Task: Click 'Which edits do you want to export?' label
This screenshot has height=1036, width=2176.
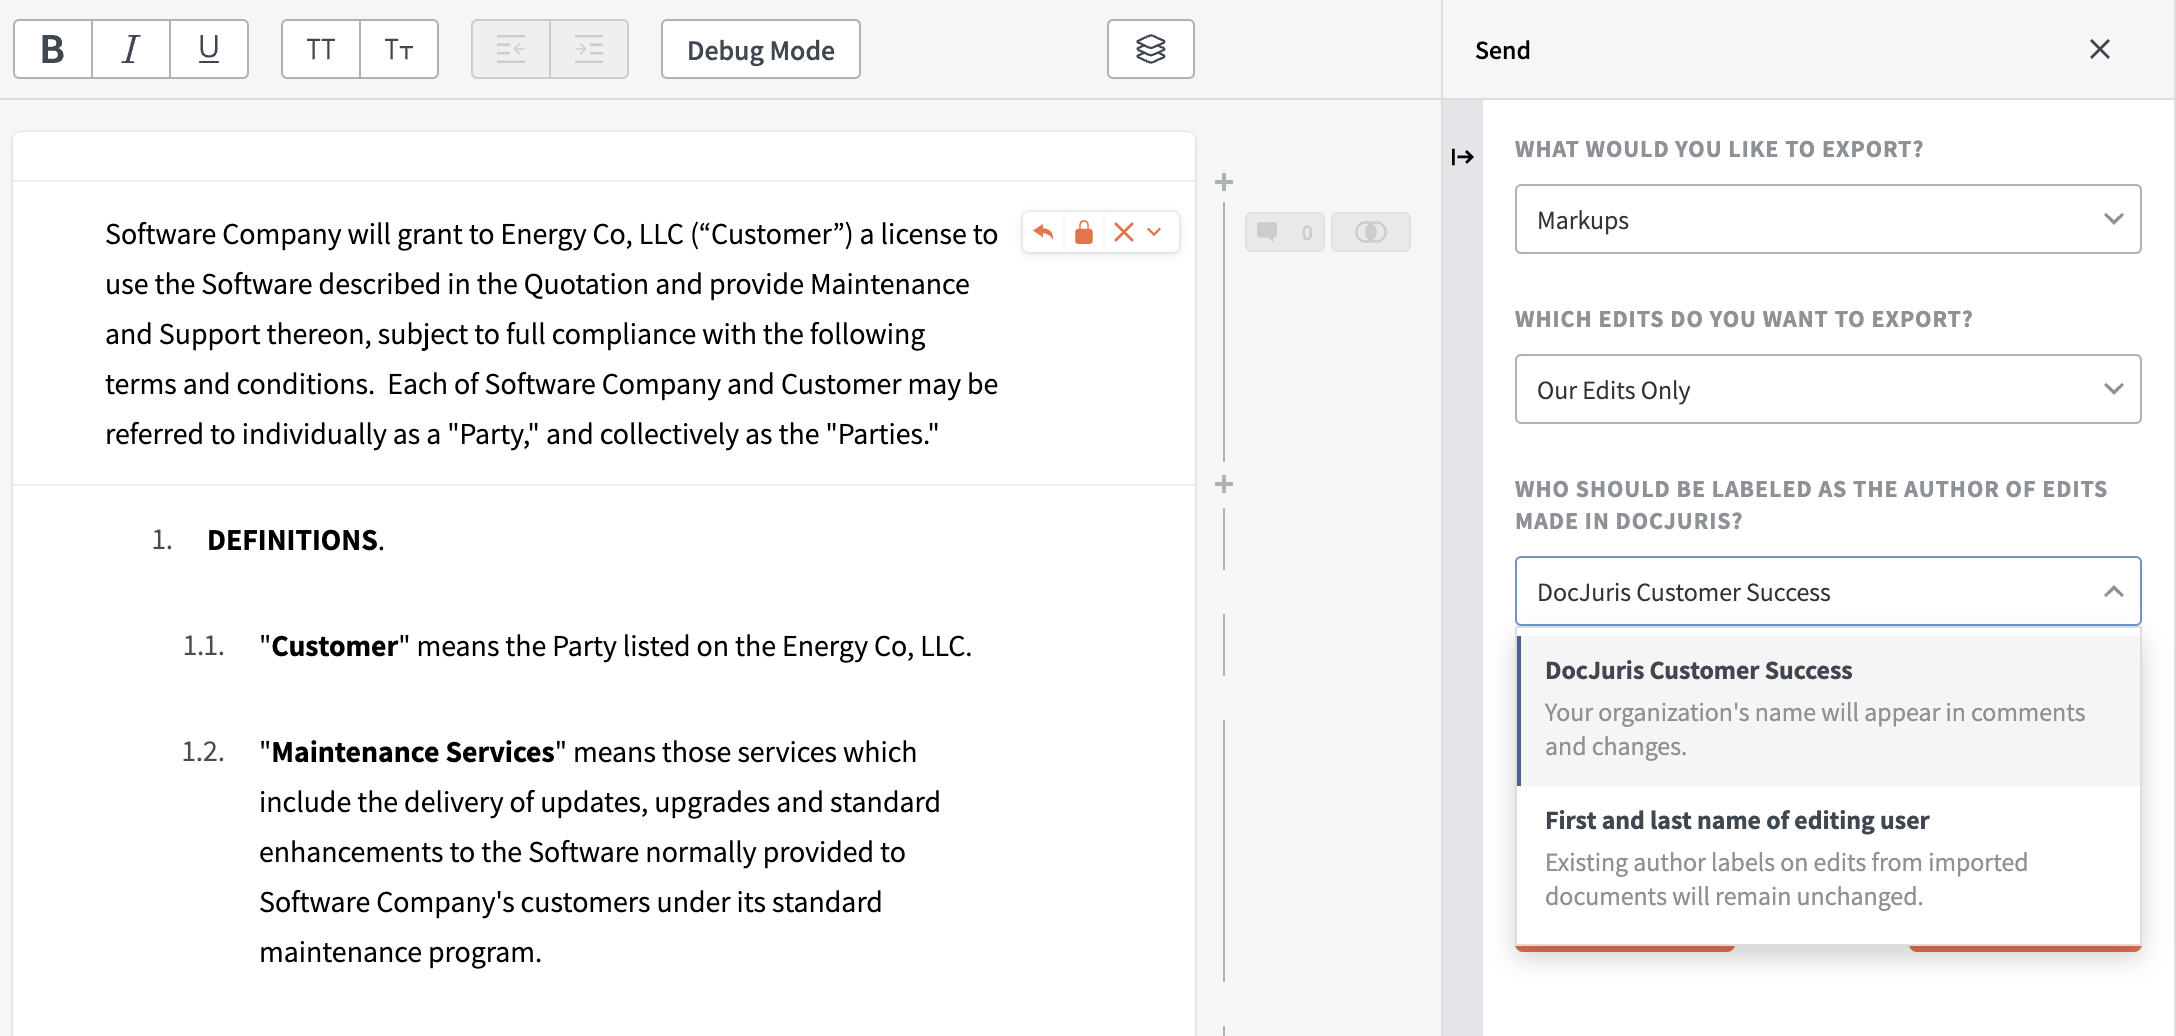Action: pyautogui.click(x=1743, y=319)
